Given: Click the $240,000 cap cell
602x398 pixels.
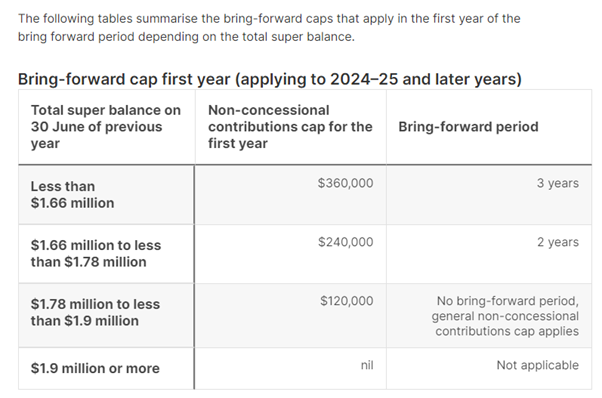Looking at the screenshot, I should (290, 254).
